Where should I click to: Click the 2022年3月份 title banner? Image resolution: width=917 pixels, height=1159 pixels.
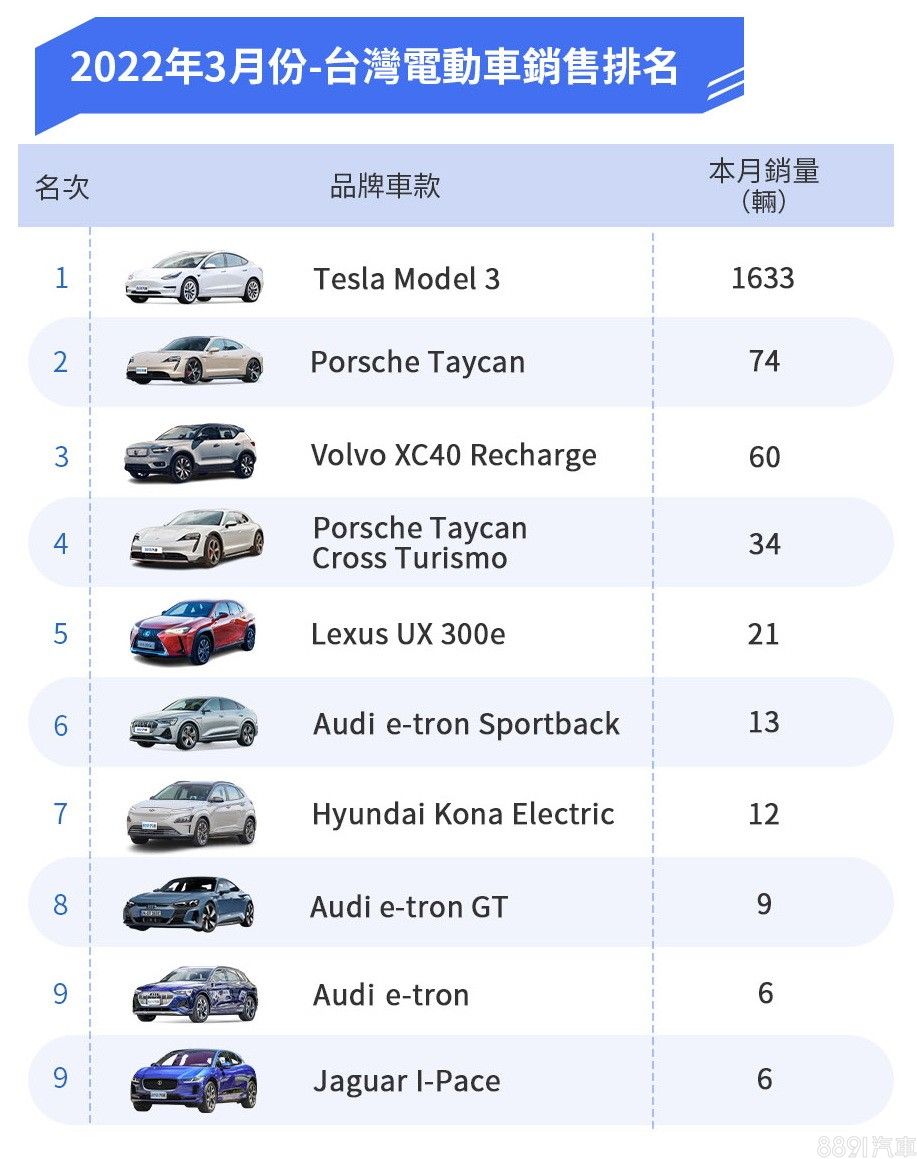(374, 68)
